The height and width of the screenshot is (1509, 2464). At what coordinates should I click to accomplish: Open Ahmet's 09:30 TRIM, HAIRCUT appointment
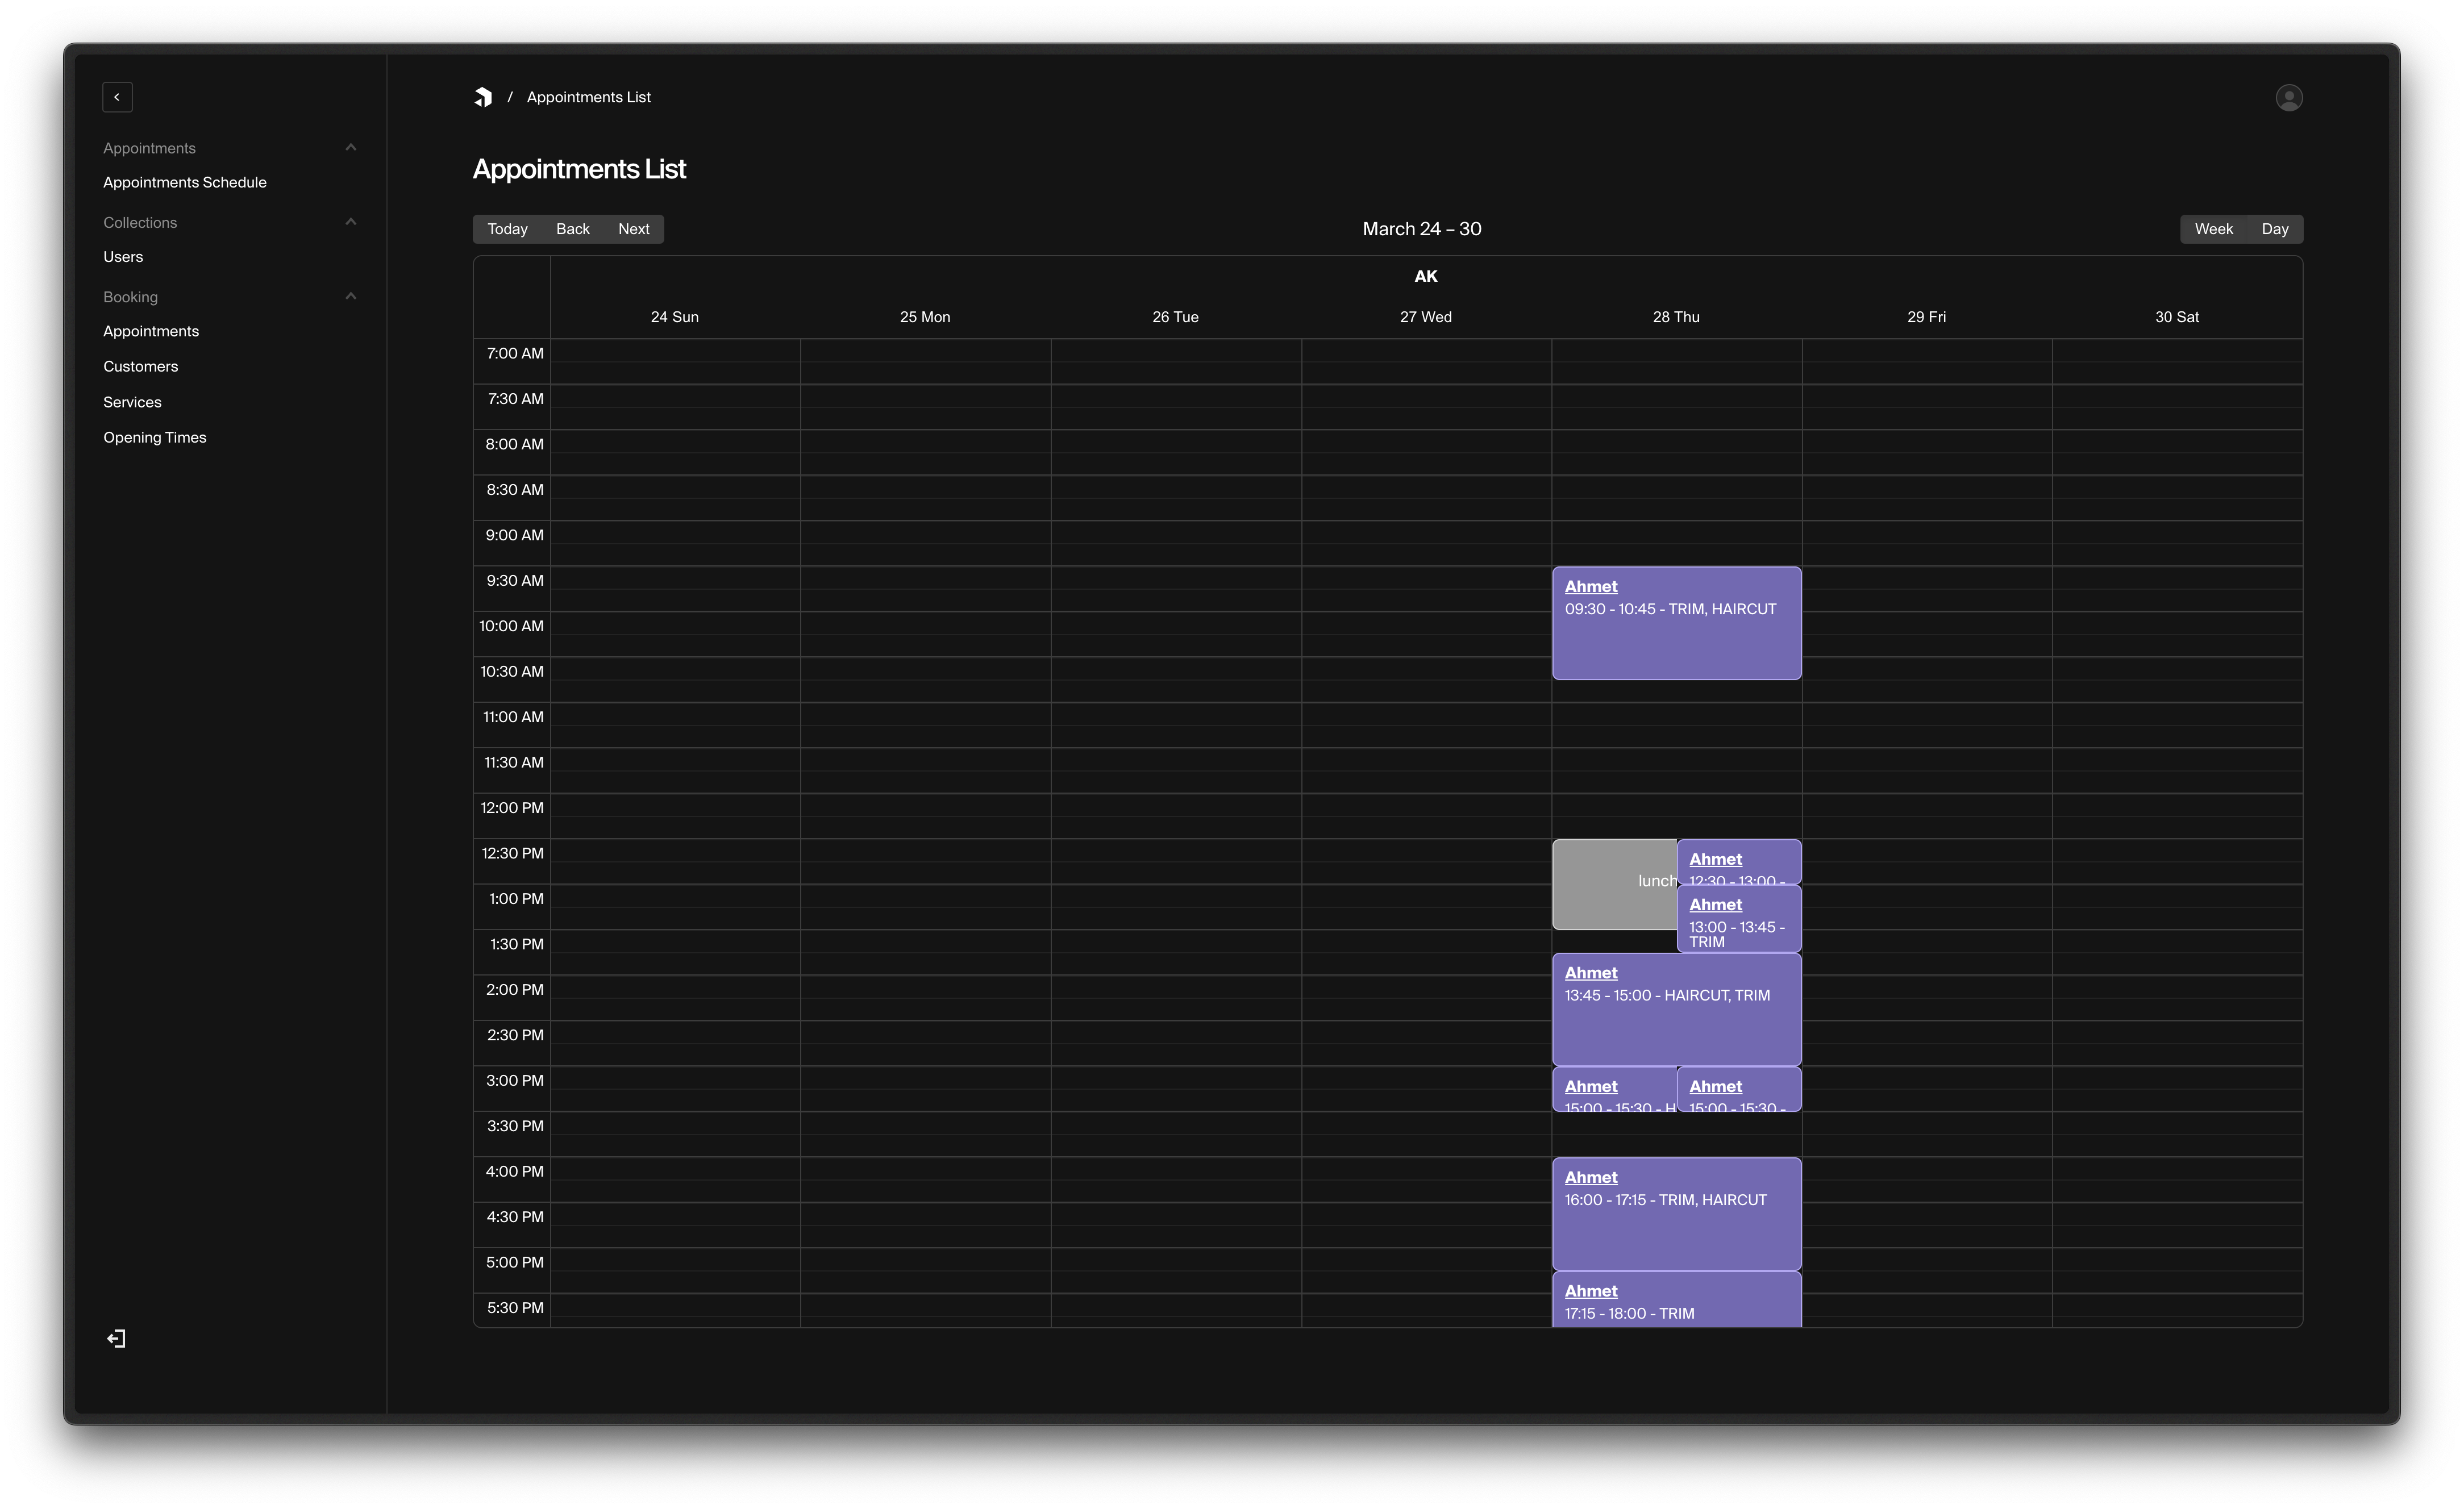pyautogui.click(x=1675, y=622)
